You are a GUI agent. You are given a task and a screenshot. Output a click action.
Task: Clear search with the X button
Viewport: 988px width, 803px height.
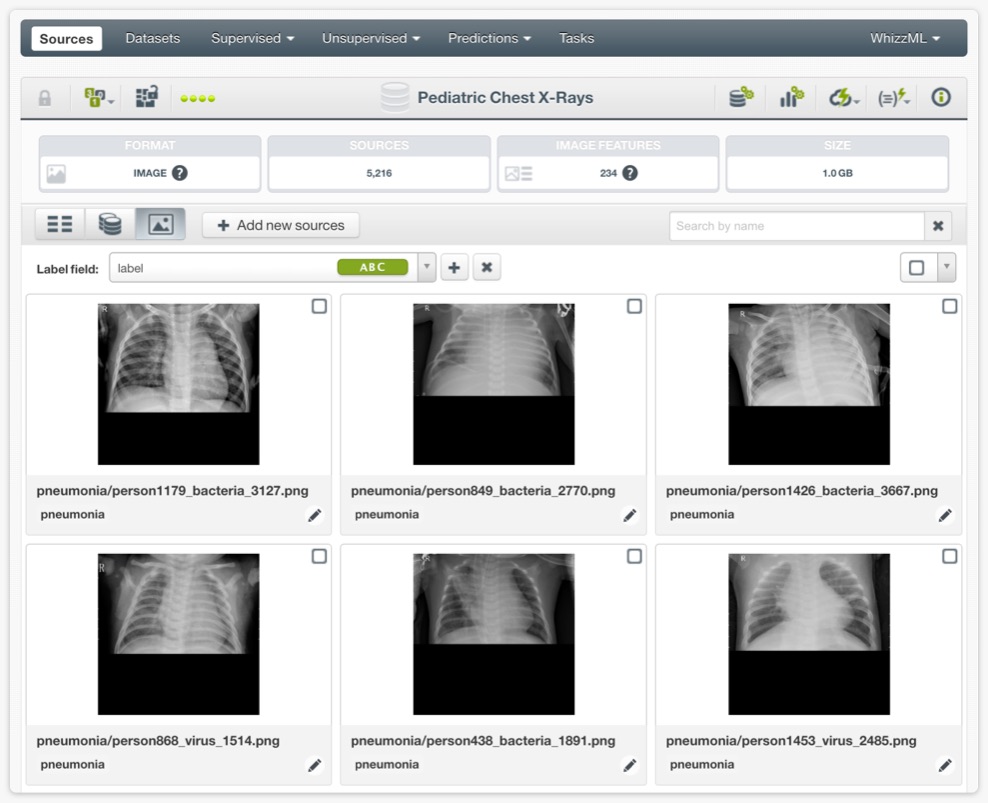click(x=938, y=226)
